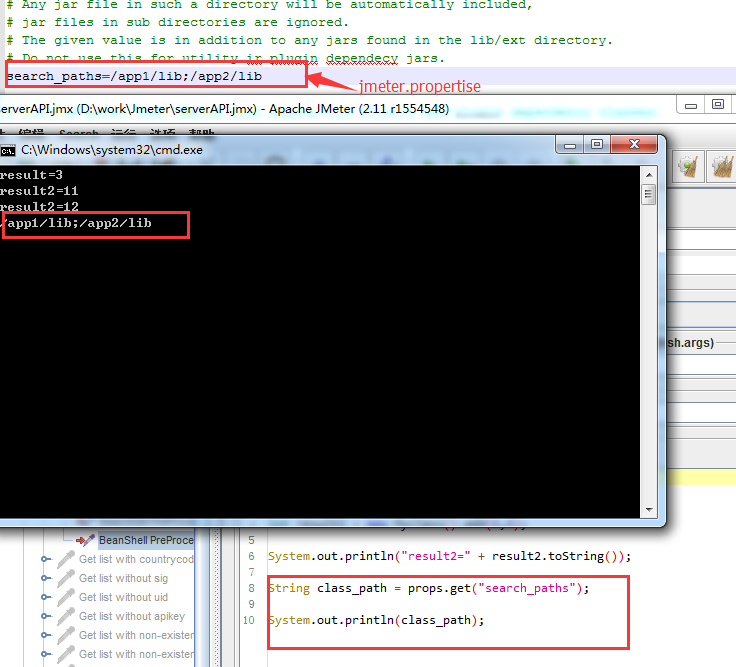Viewport: 736px width, 667px height.
Task: Expand the Get list without sig tree node
Action: [x=45, y=578]
